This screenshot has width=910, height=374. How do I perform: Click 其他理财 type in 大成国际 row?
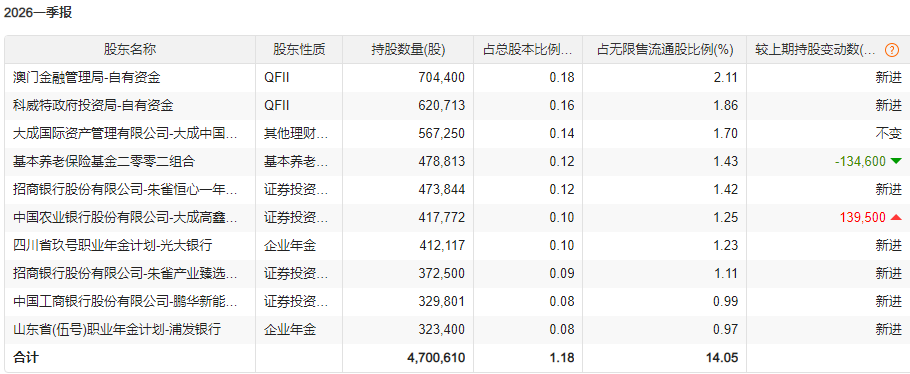(x=296, y=134)
